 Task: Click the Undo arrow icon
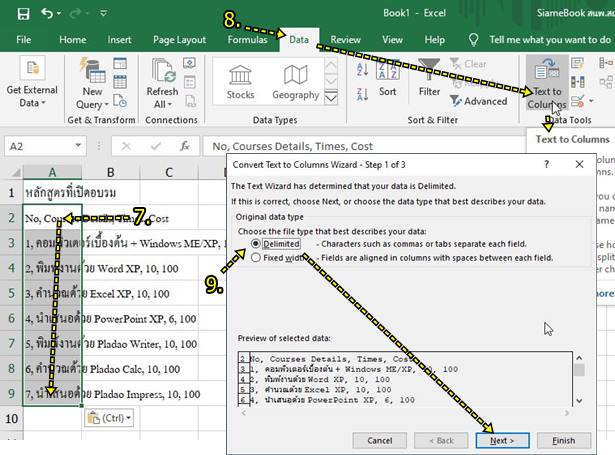[47, 13]
